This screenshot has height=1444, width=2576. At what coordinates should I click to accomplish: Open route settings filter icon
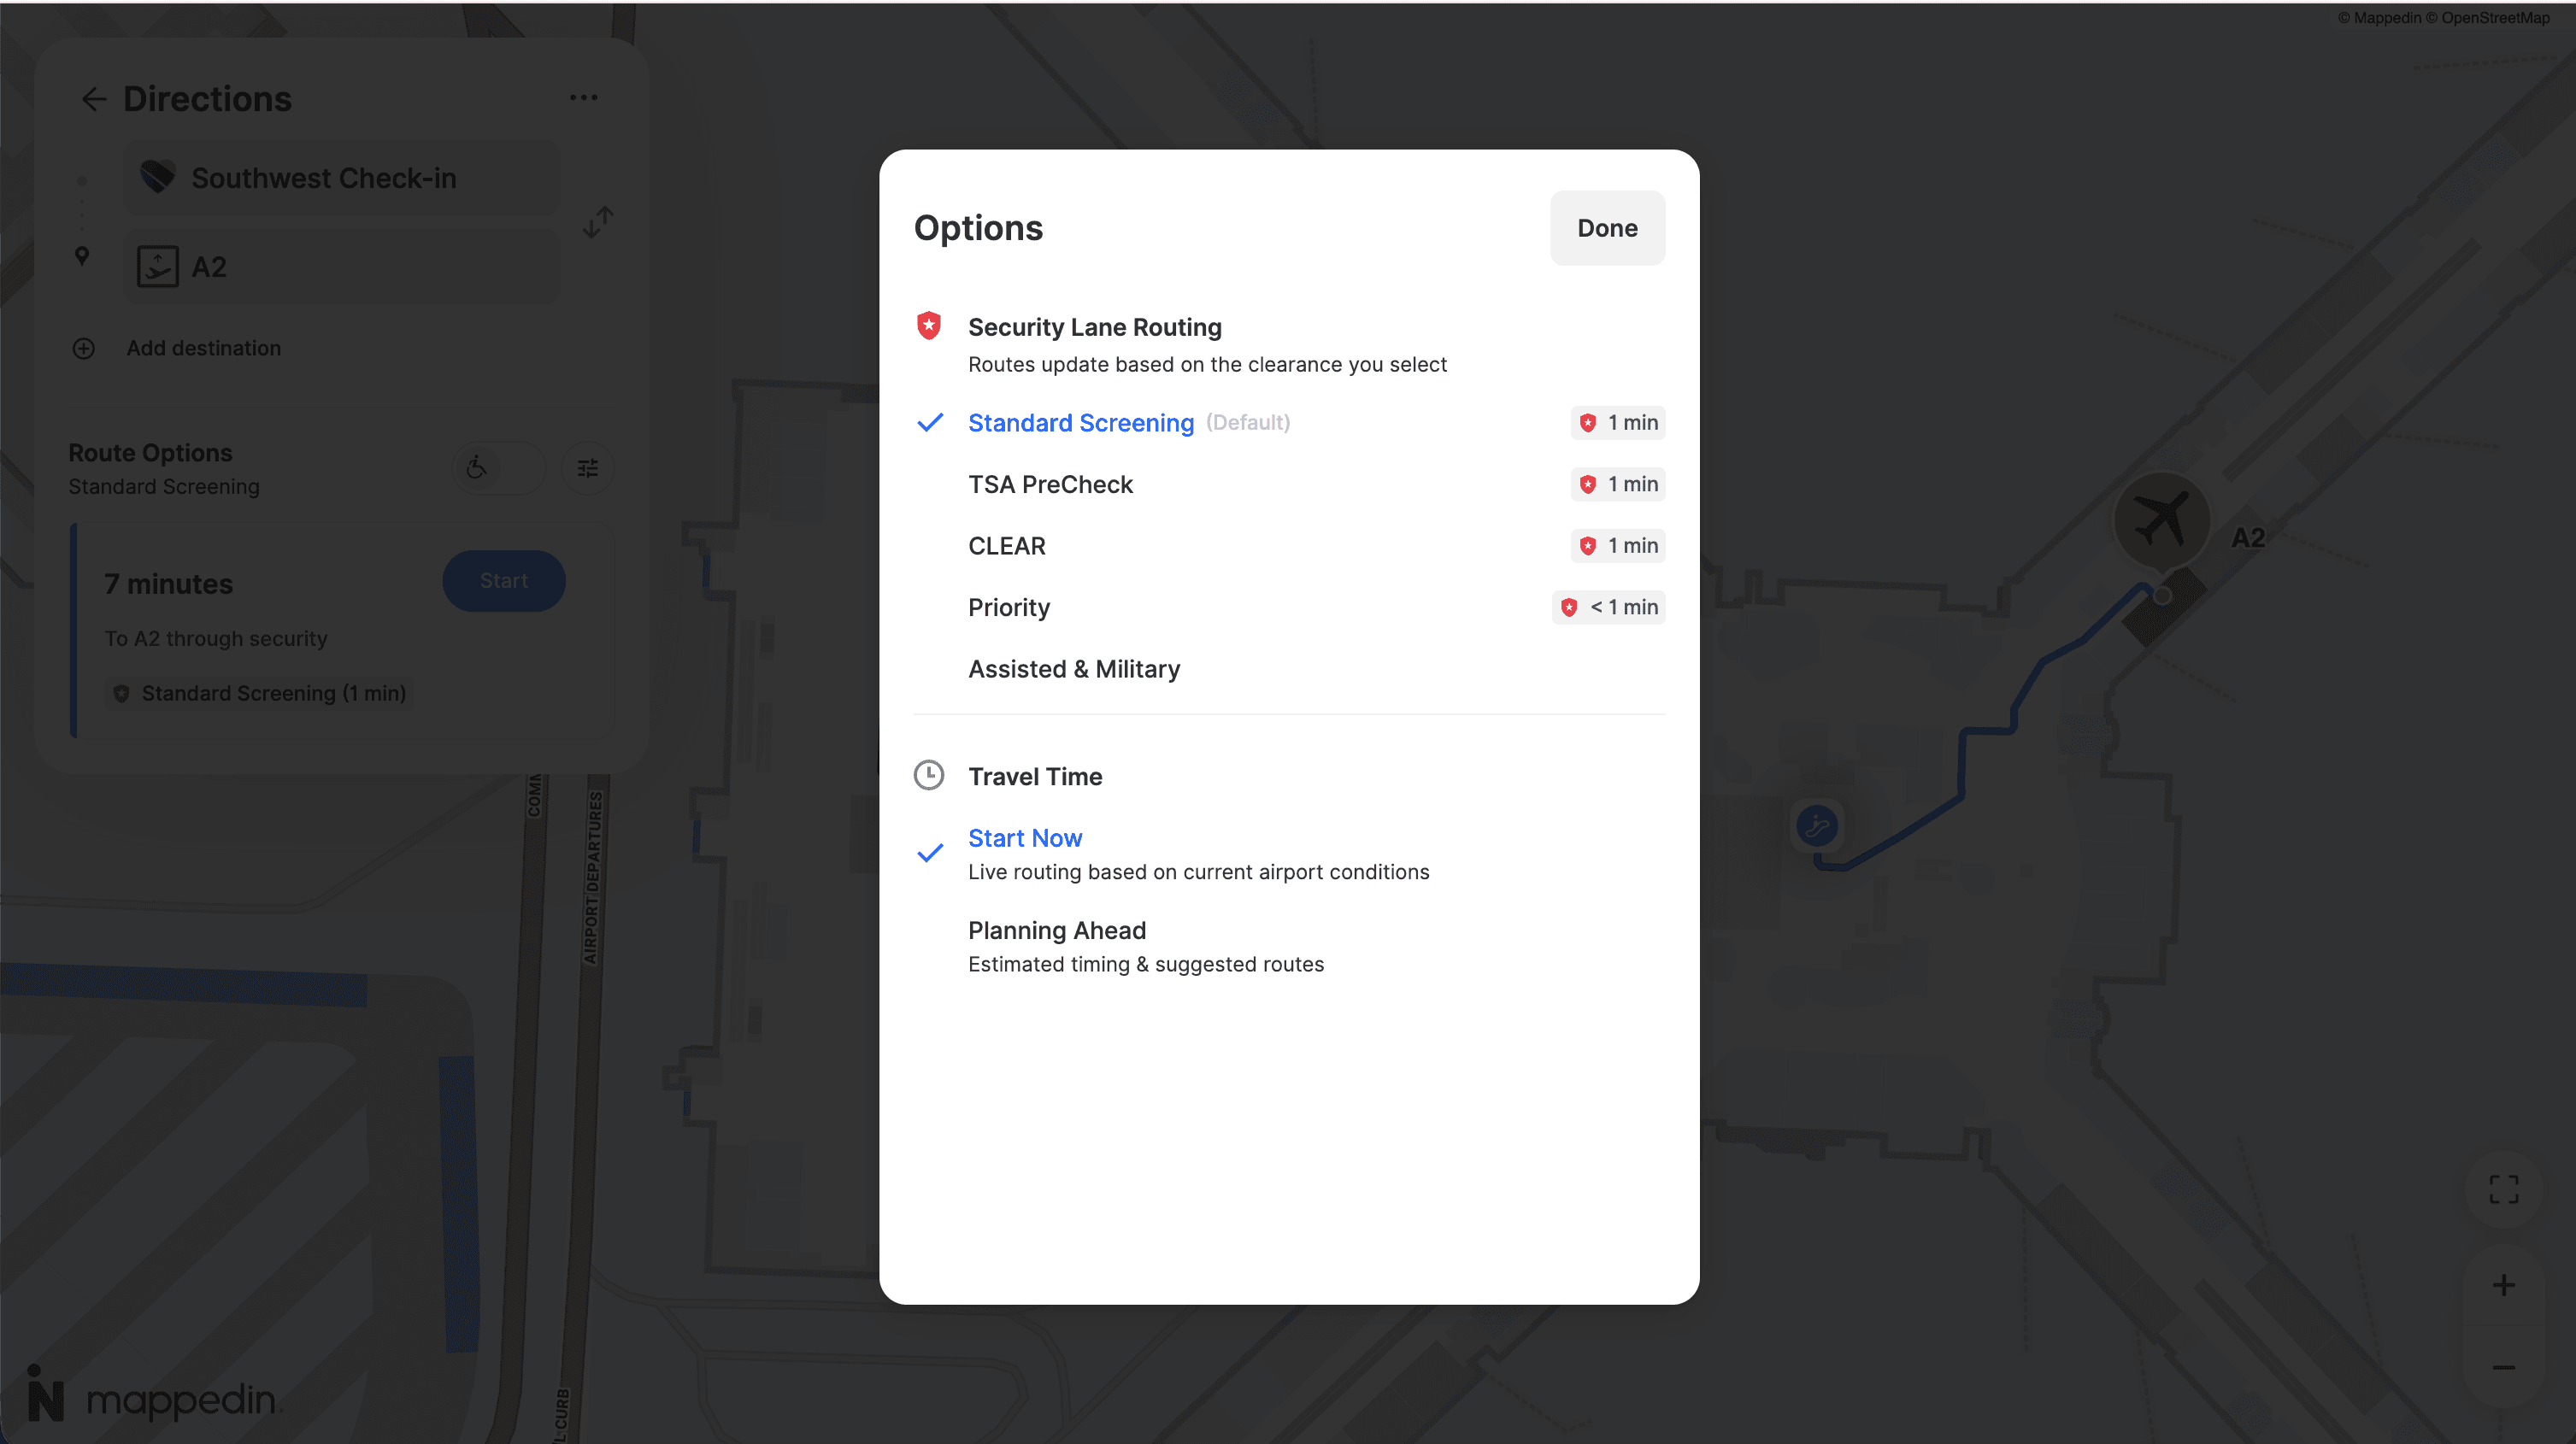[x=588, y=468]
